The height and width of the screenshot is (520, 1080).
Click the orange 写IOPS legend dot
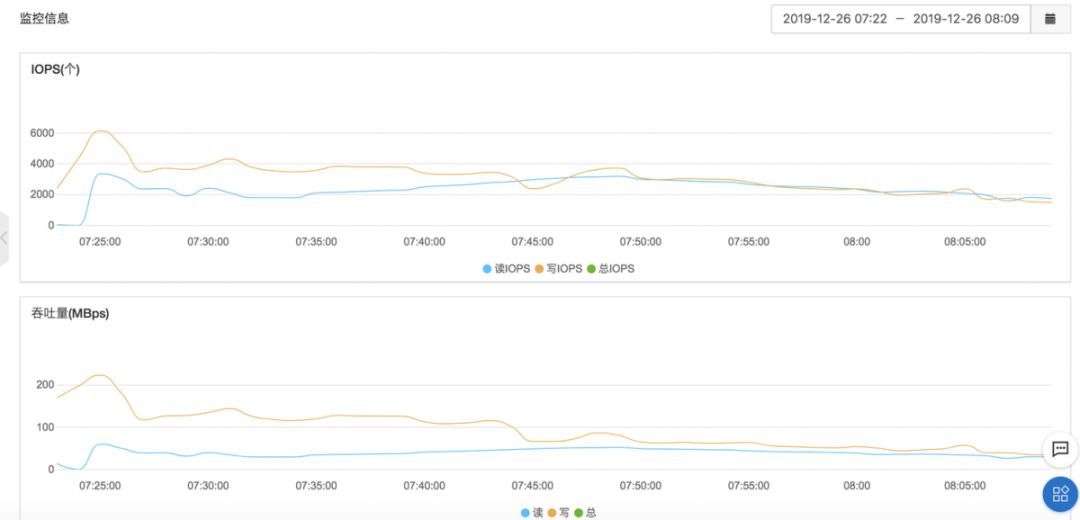540,269
